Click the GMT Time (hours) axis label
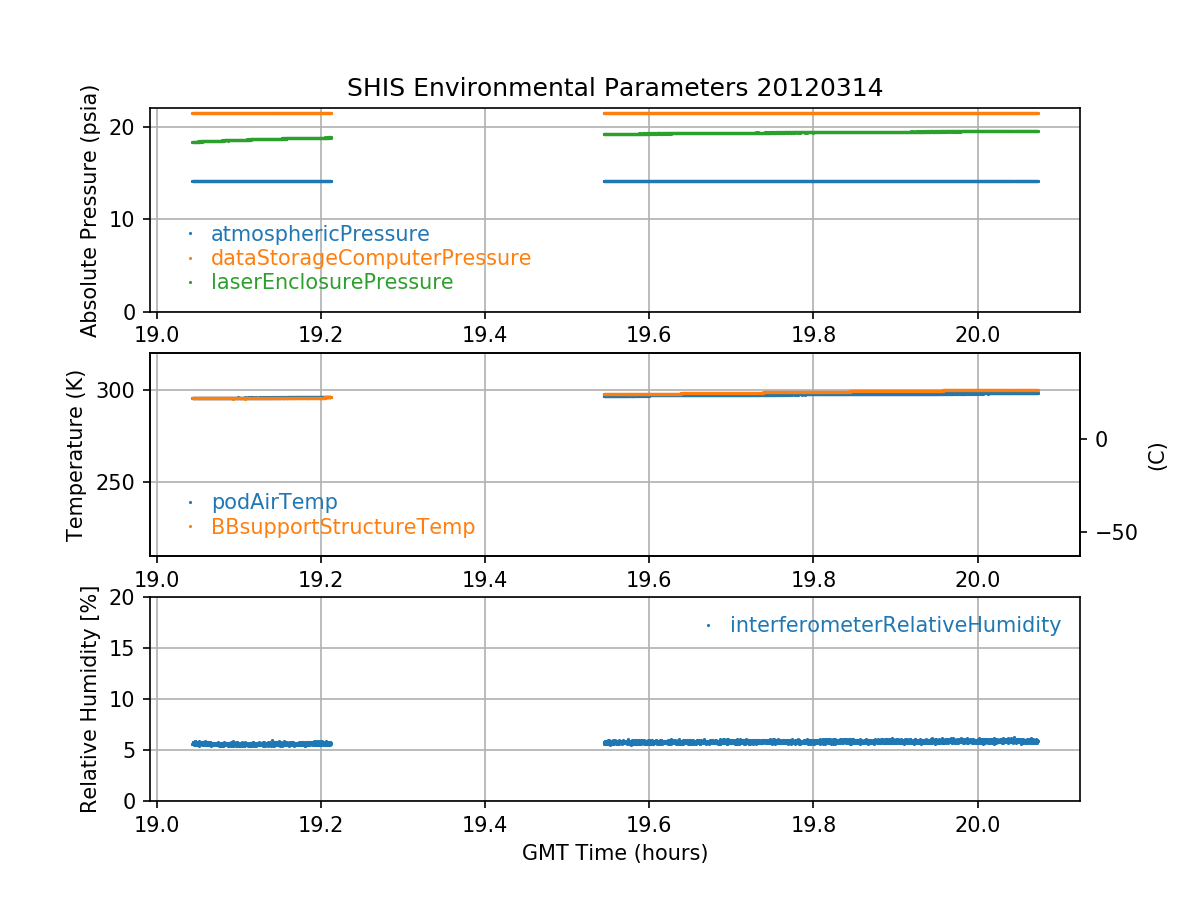1200x900 pixels. 614,853
